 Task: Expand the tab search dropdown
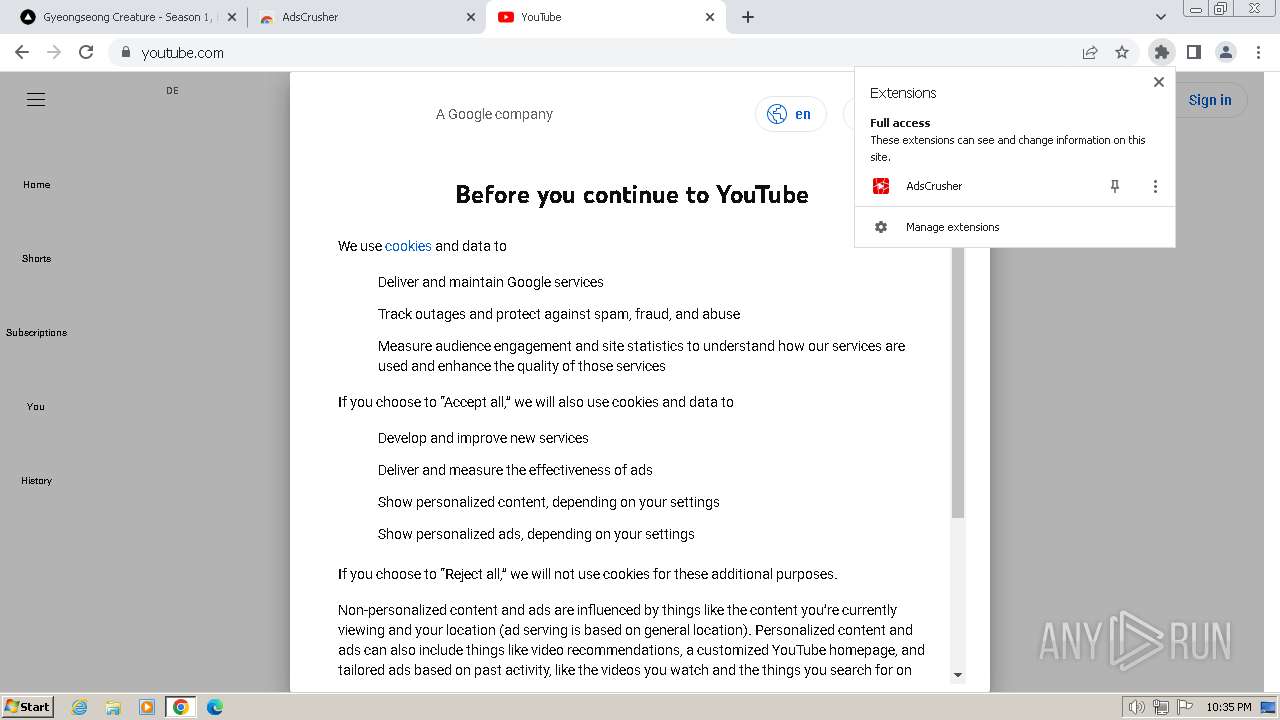[1160, 17]
